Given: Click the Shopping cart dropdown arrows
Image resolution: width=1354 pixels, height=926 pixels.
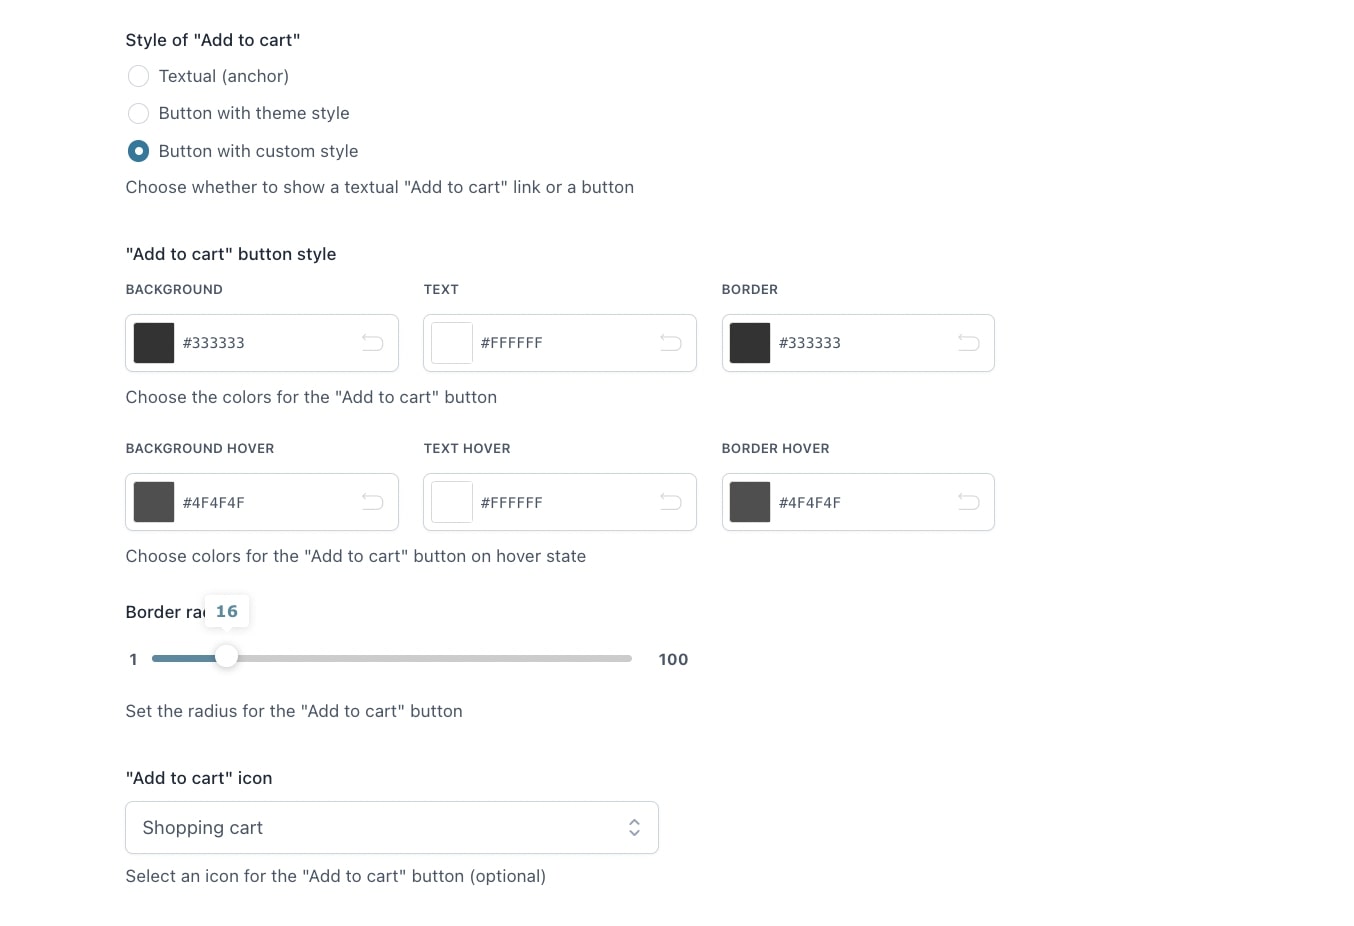Looking at the screenshot, I should (x=634, y=828).
